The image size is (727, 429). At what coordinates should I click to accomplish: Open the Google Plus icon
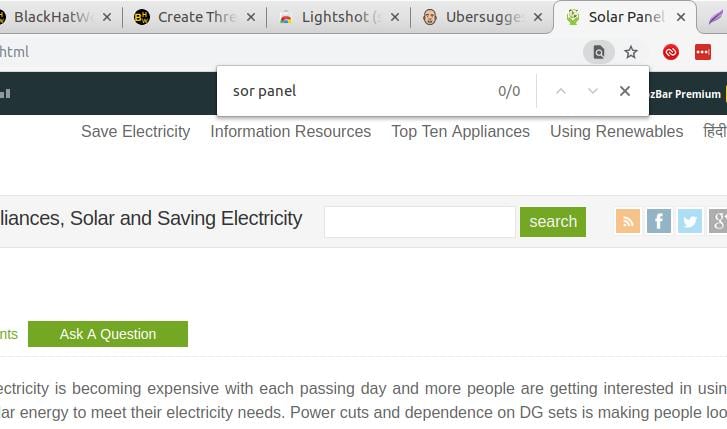pos(718,221)
